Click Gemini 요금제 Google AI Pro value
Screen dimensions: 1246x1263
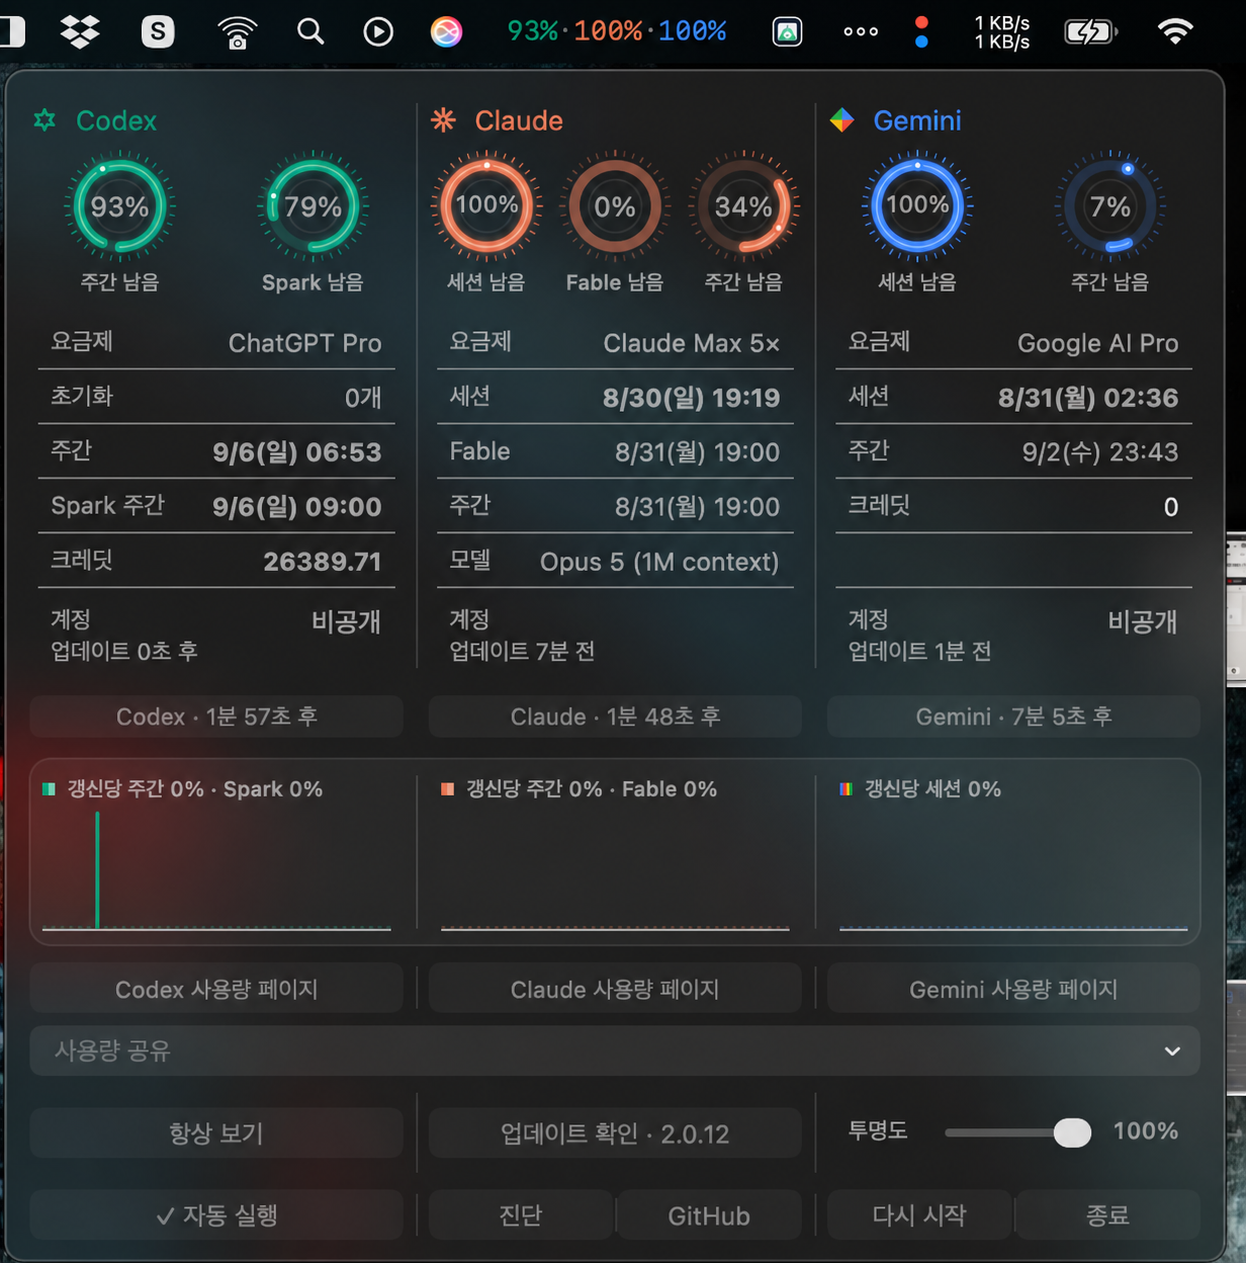point(1098,343)
